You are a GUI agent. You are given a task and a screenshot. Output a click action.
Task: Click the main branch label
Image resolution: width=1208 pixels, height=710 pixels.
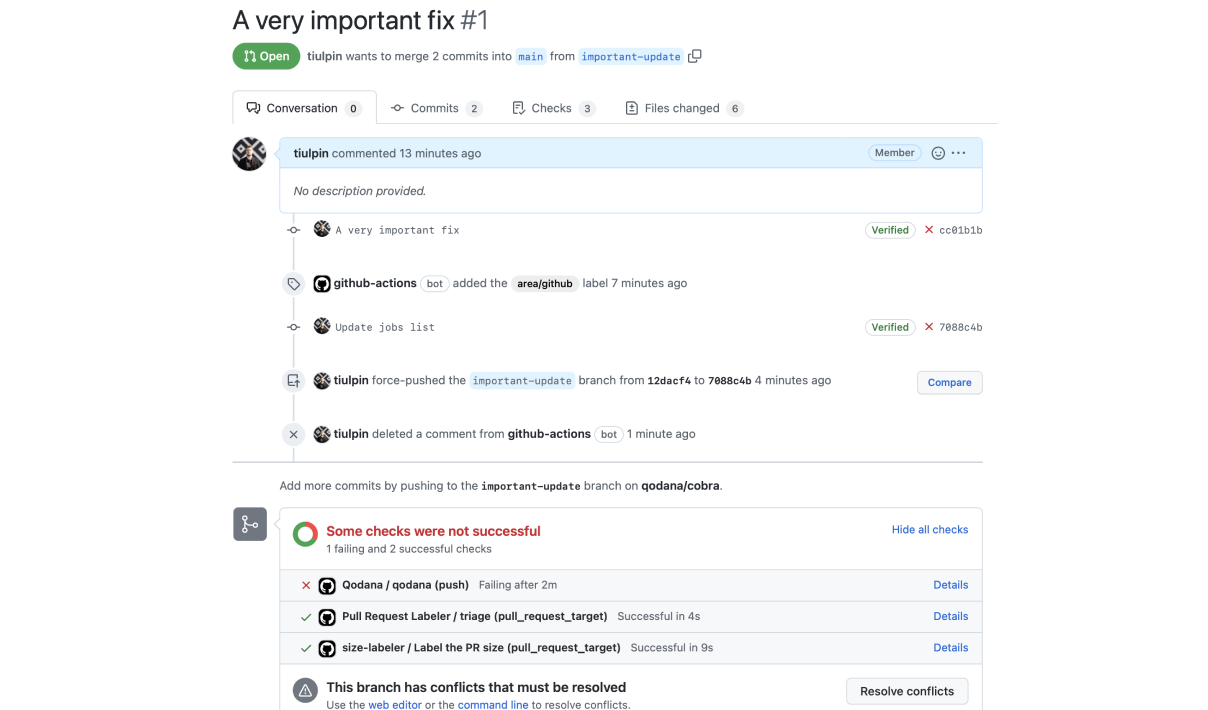(530, 57)
